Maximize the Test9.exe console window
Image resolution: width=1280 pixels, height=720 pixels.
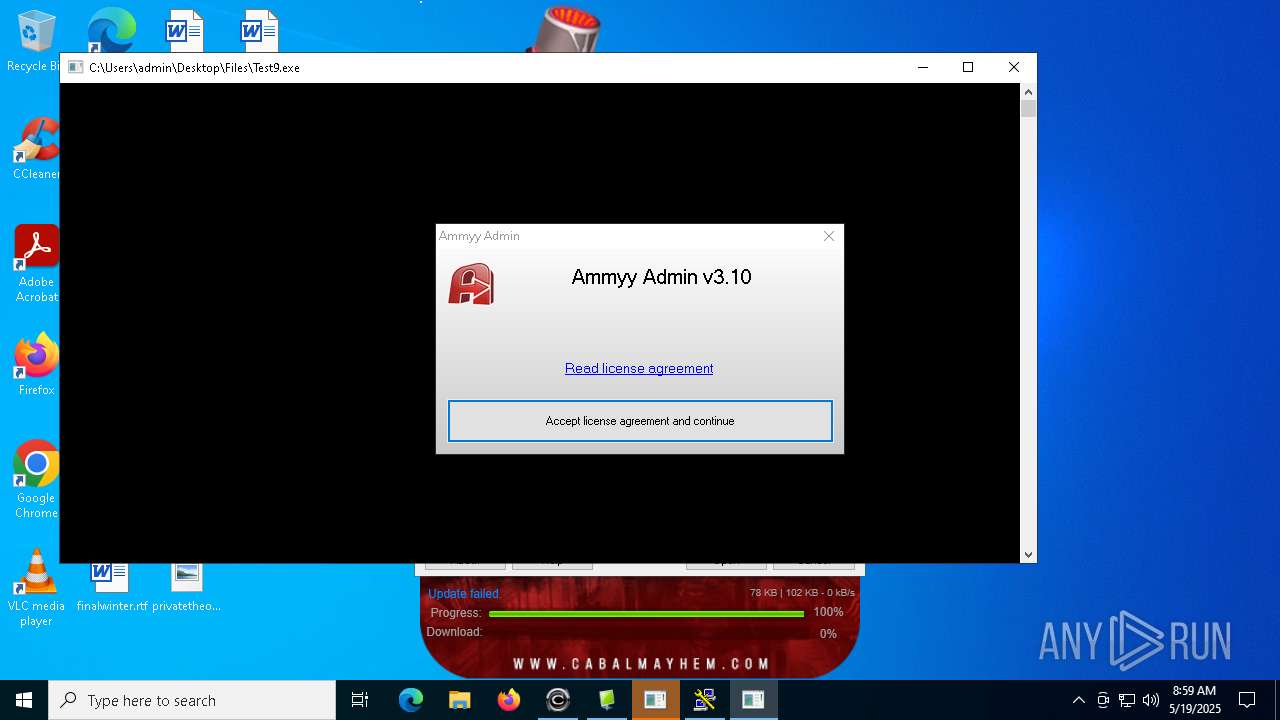click(x=968, y=68)
